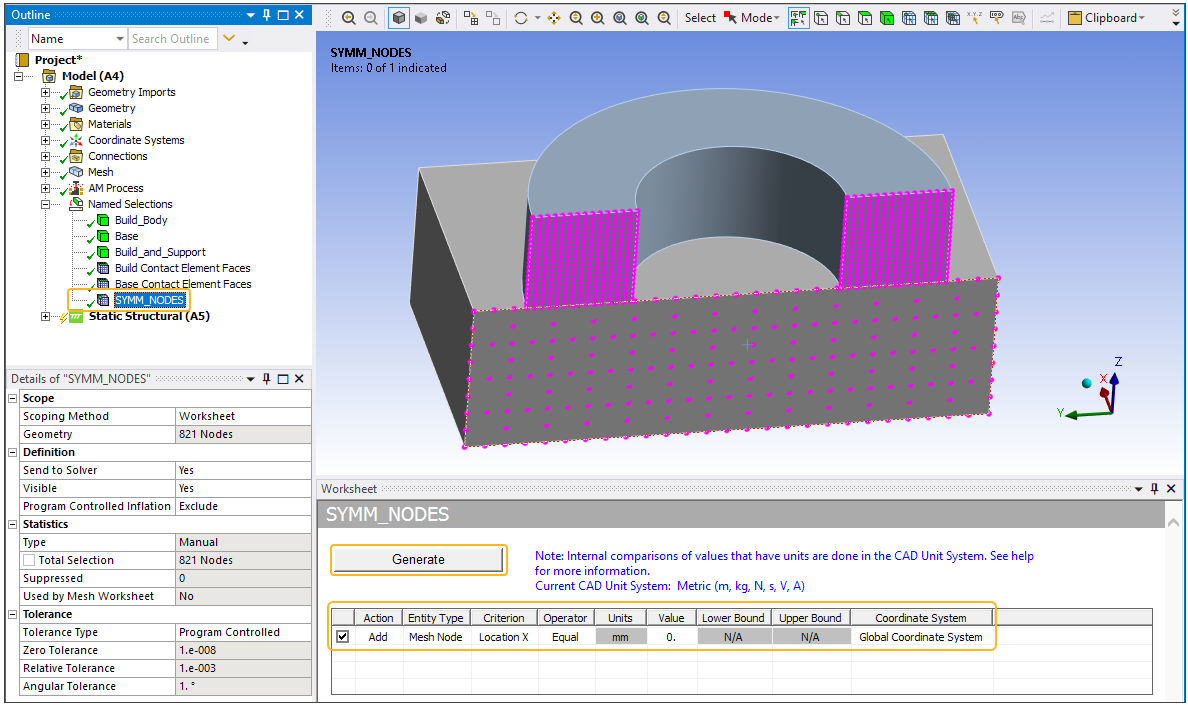The height and width of the screenshot is (705, 1188).
Task: Choose the Face selection filter icon
Action: click(864, 17)
